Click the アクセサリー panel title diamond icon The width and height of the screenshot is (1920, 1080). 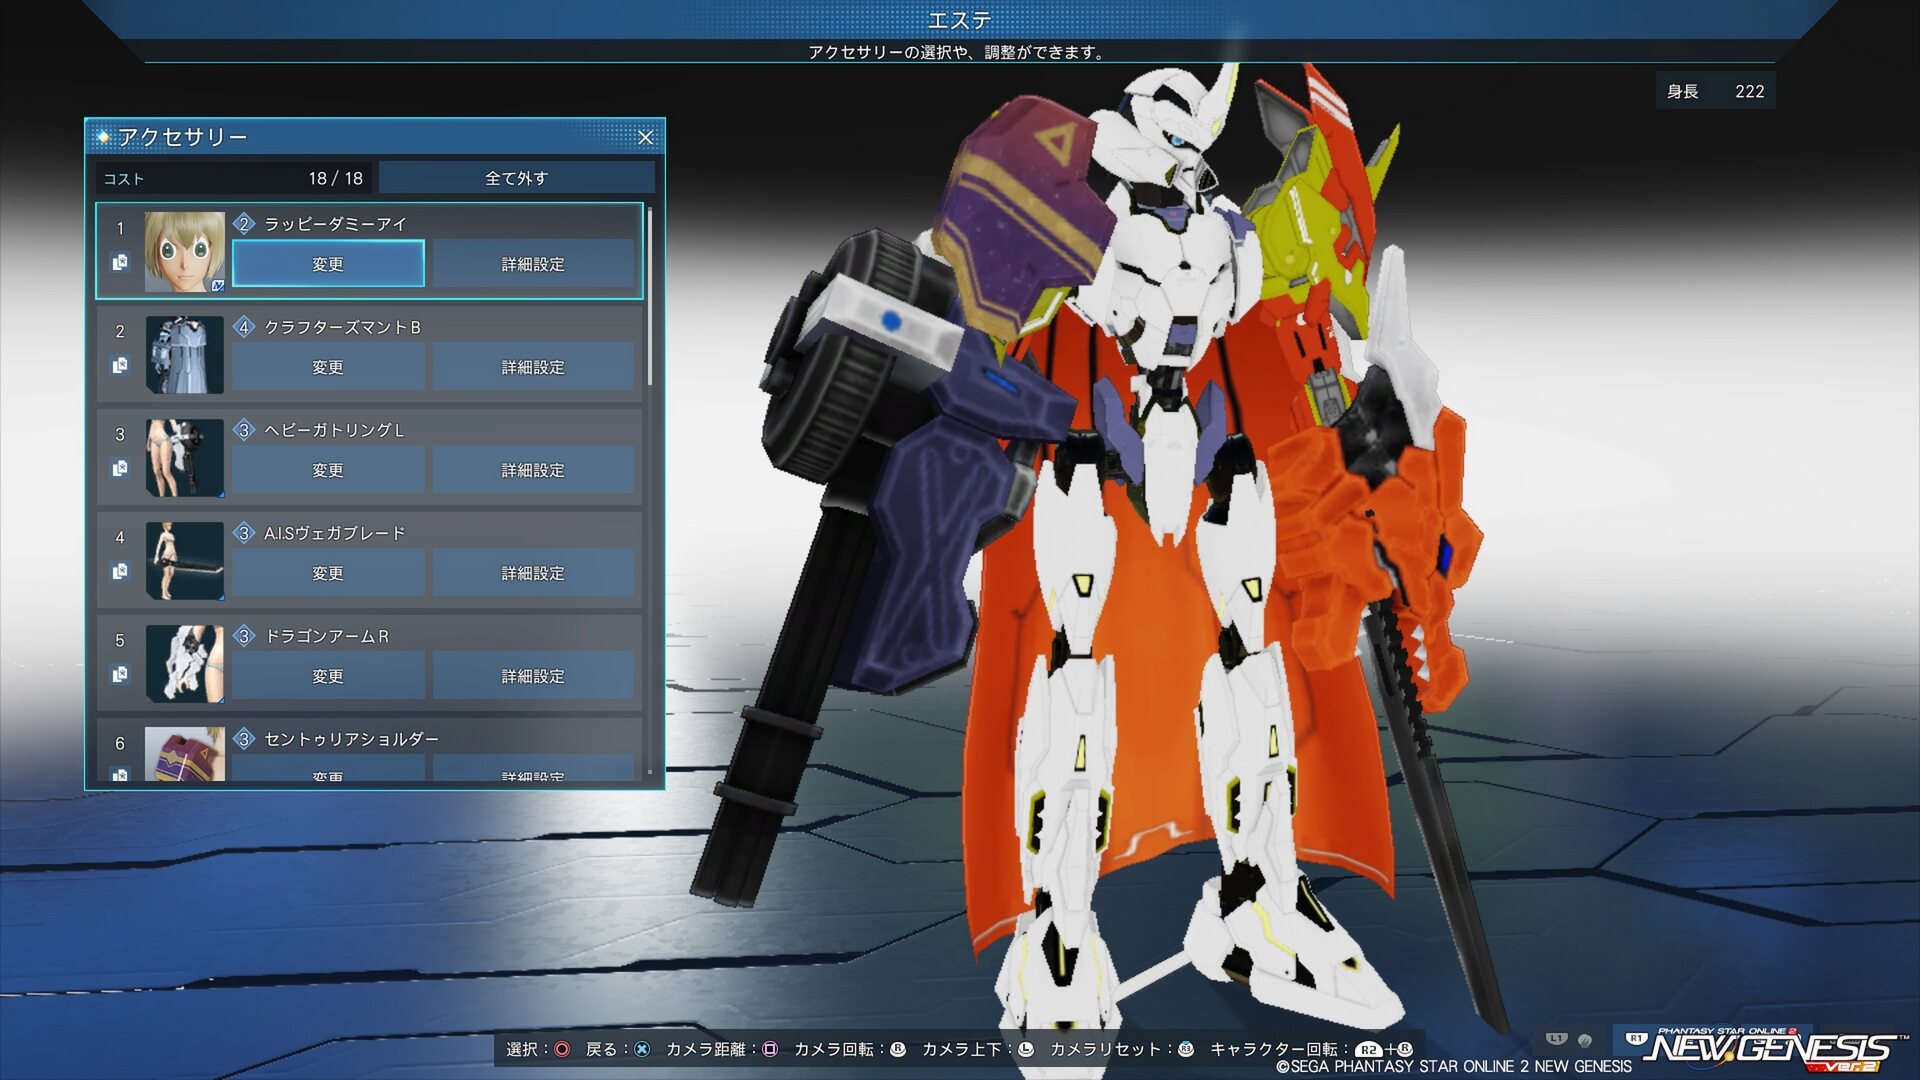click(103, 137)
